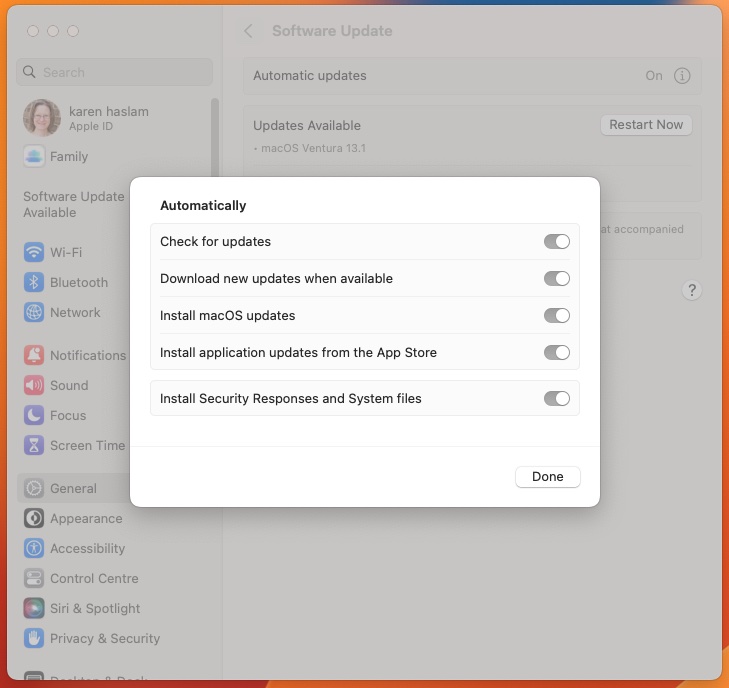729x688 pixels.
Task: Click the search magnifier icon
Action: coord(29,72)
